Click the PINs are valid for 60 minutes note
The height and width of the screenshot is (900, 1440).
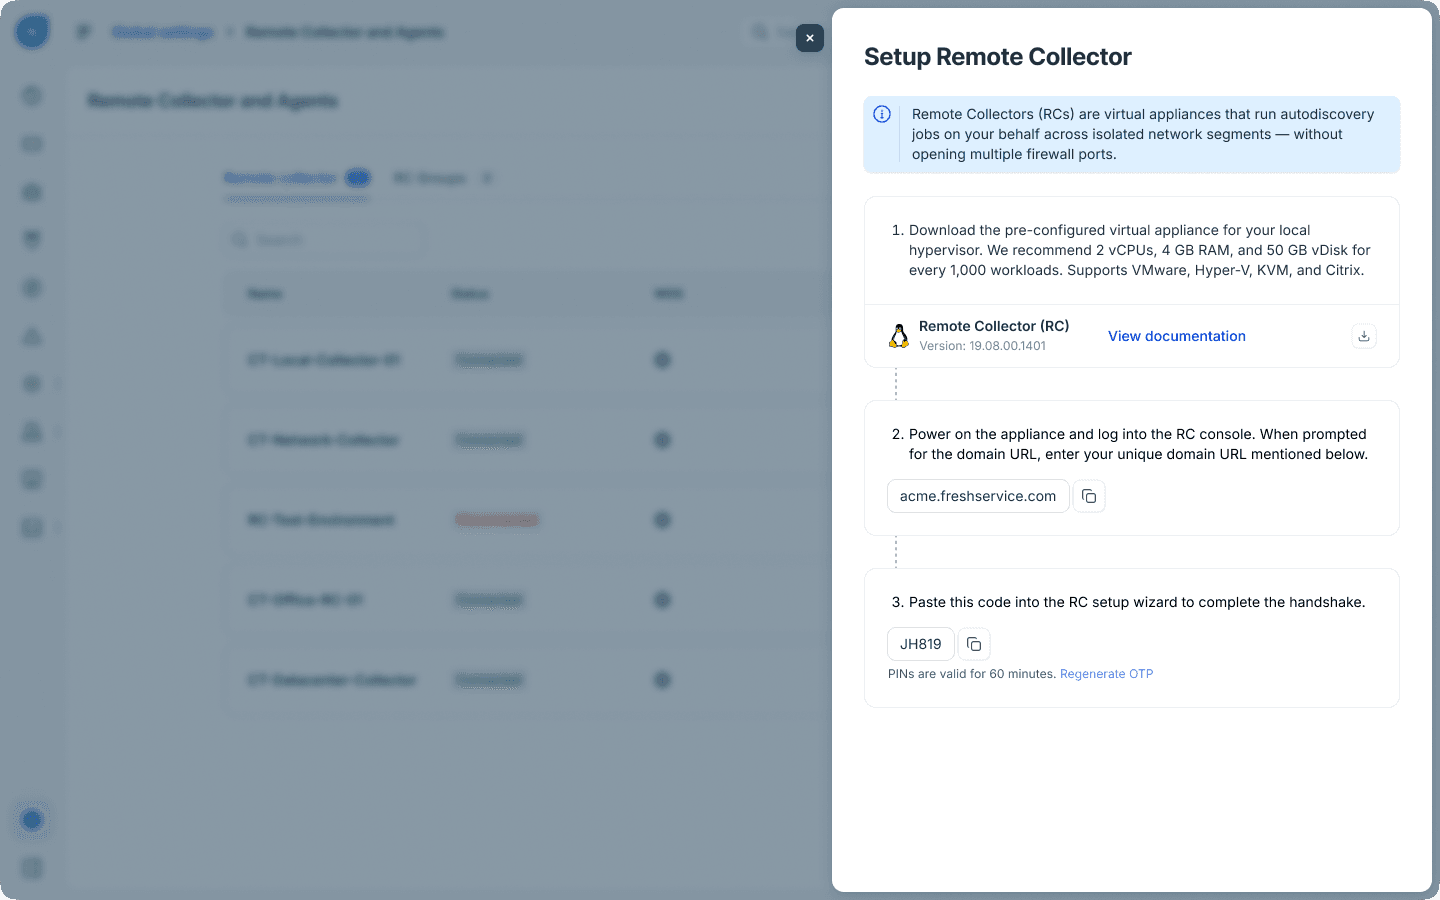(972, 674)
